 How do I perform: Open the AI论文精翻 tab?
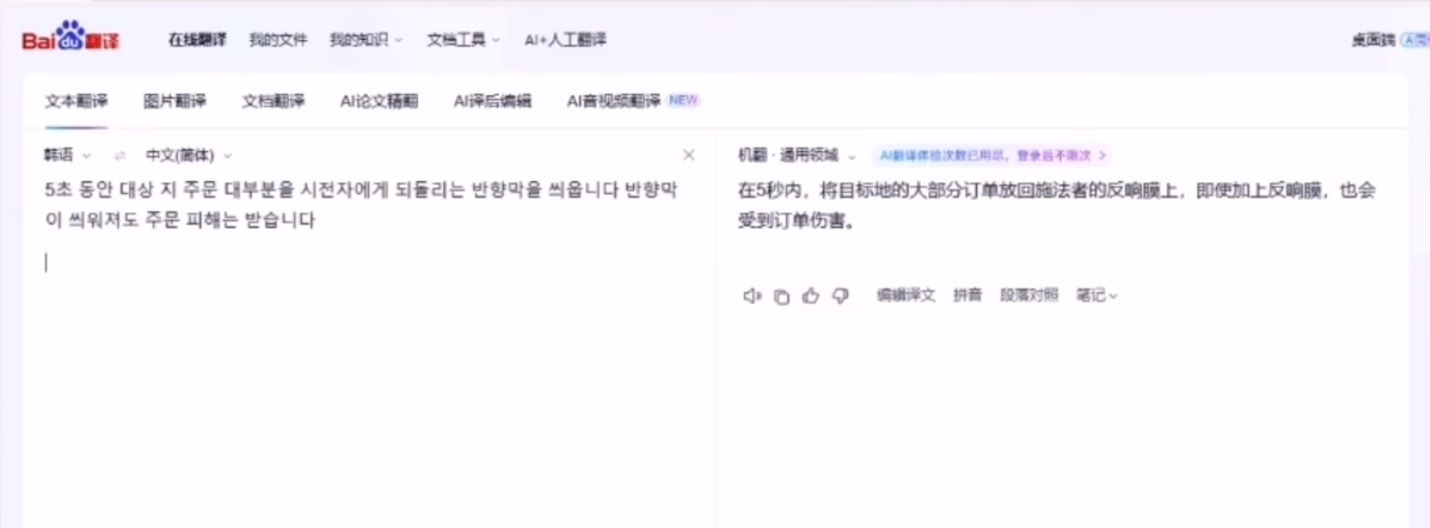(x=379, y=100)
